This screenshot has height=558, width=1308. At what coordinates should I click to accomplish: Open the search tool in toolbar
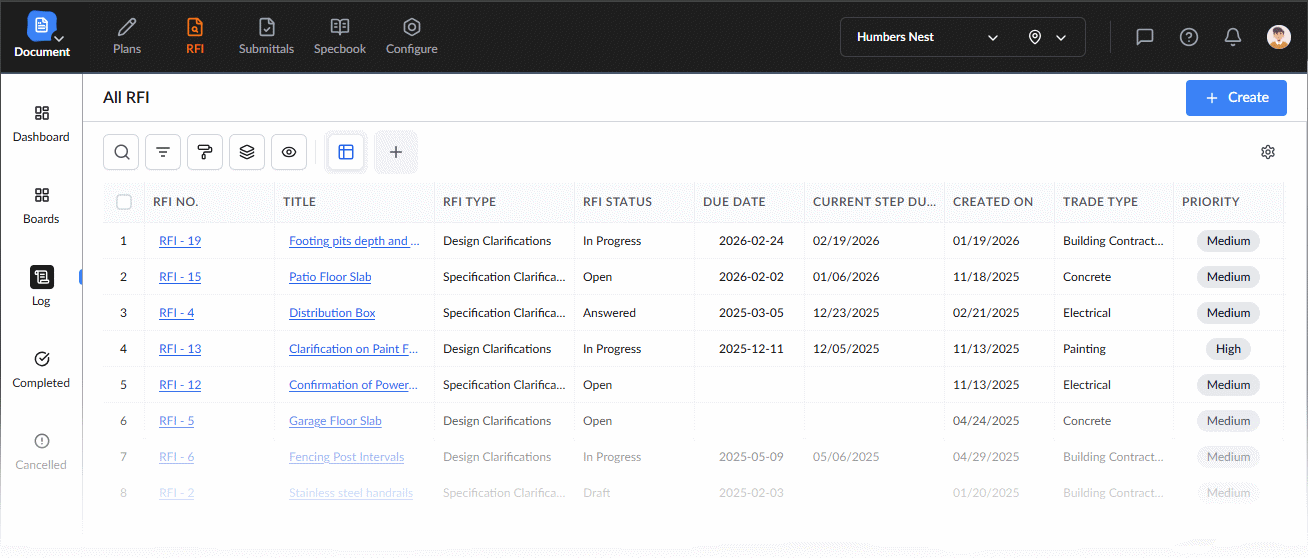(121, 152)
